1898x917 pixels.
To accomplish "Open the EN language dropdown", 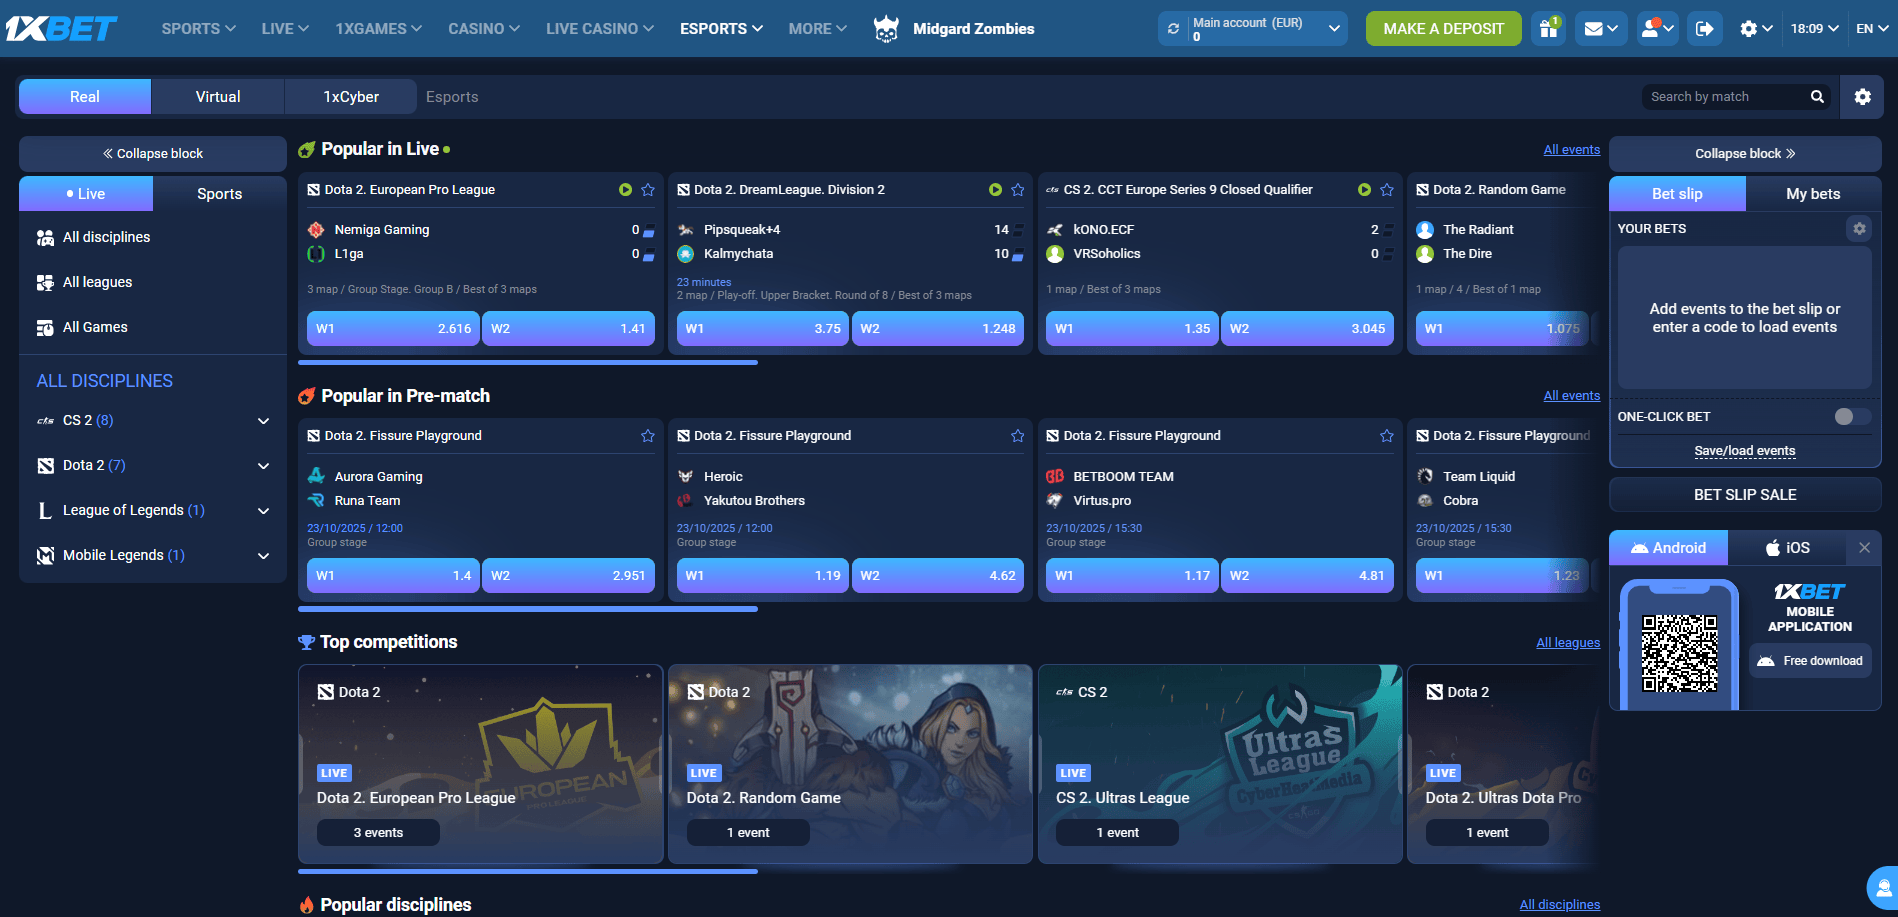I will (x=1872, y=29).
